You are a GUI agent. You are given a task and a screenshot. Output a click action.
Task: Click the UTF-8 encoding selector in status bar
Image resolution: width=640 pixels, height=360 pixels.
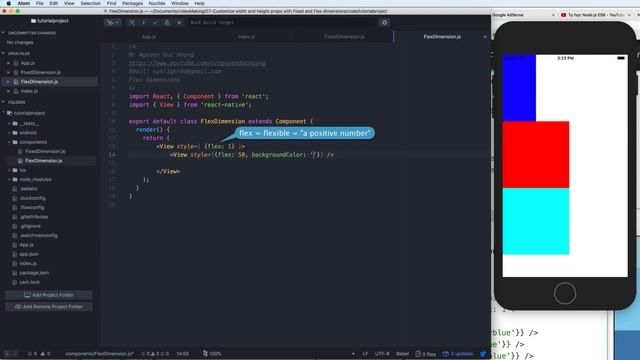point(382,354)
